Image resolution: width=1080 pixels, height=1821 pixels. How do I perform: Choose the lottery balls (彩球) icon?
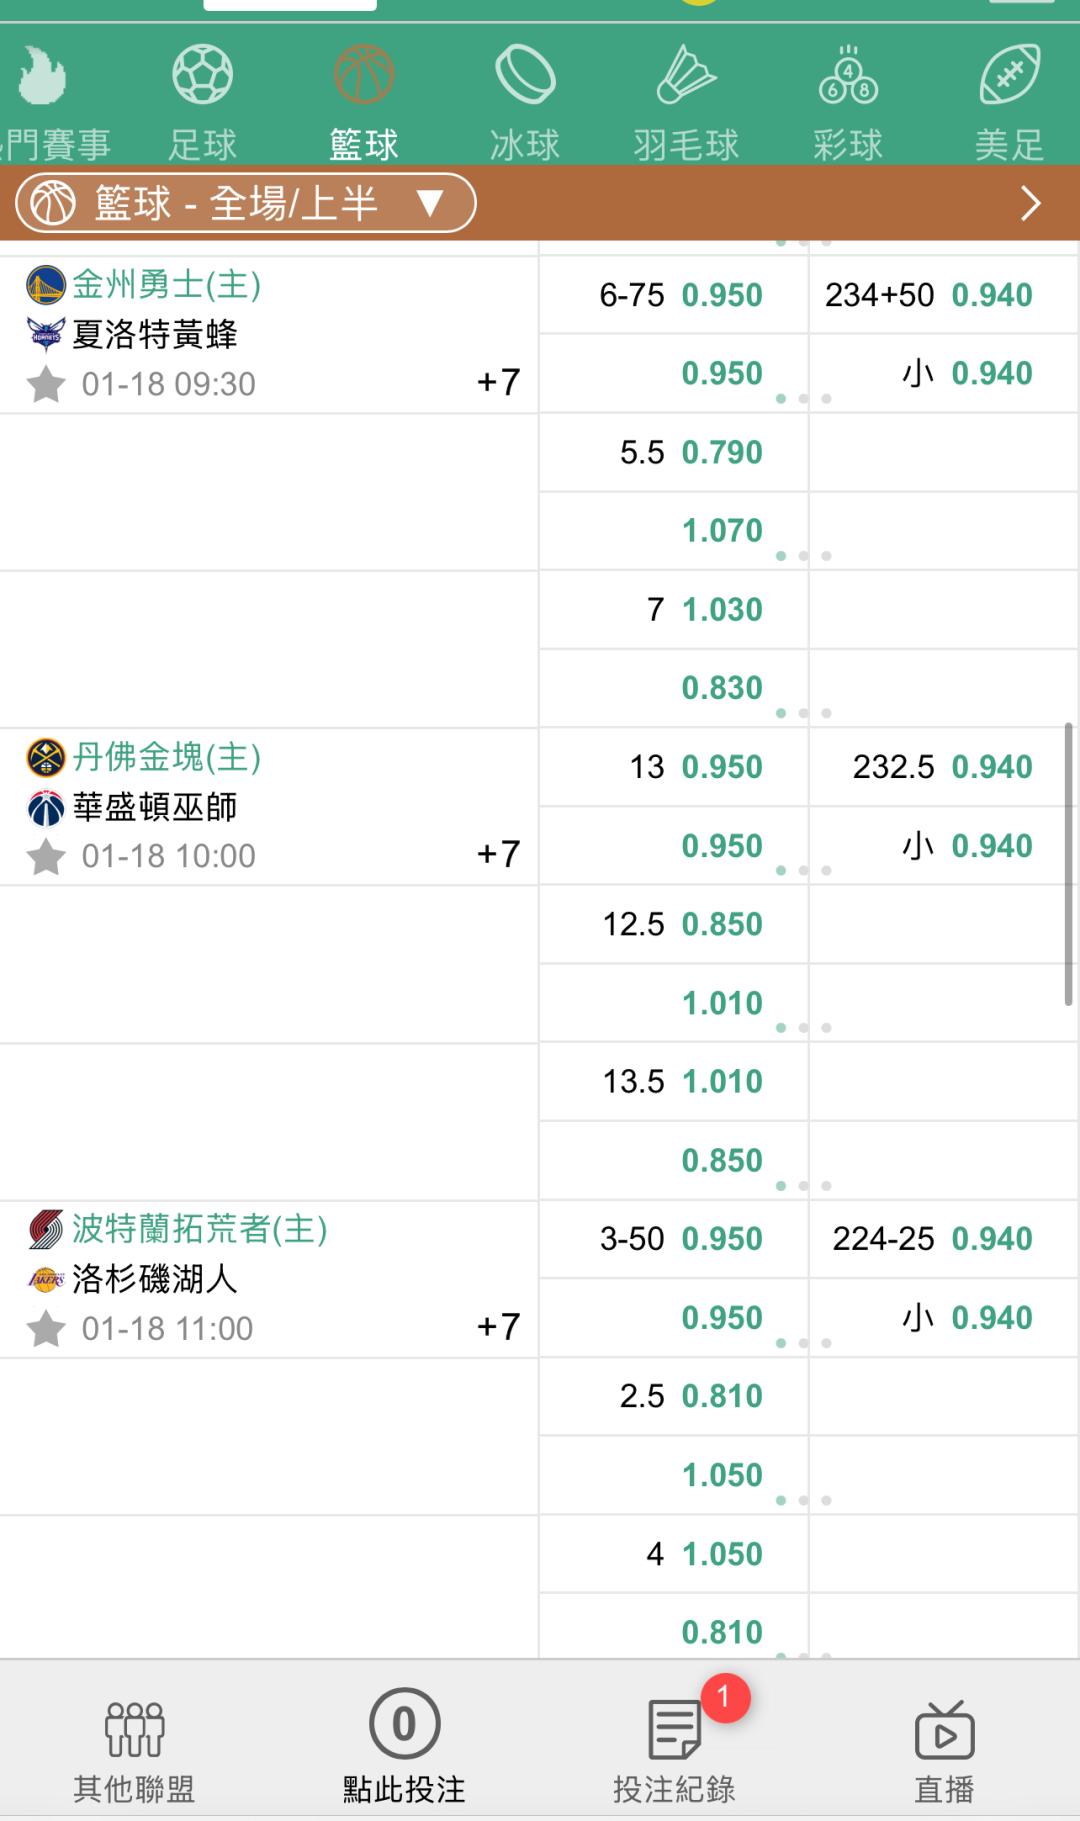pos(848,76)
